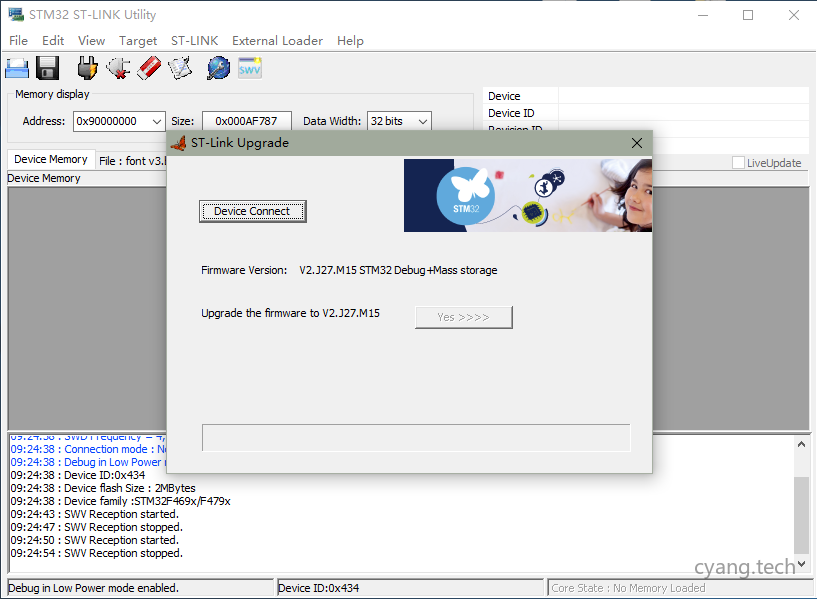
Task: Click the Disconnect from target icon
Action: coord(118,68)
